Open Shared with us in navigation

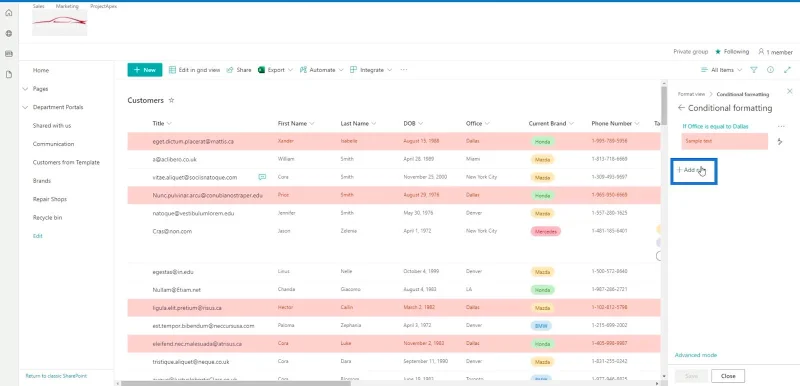52,125
